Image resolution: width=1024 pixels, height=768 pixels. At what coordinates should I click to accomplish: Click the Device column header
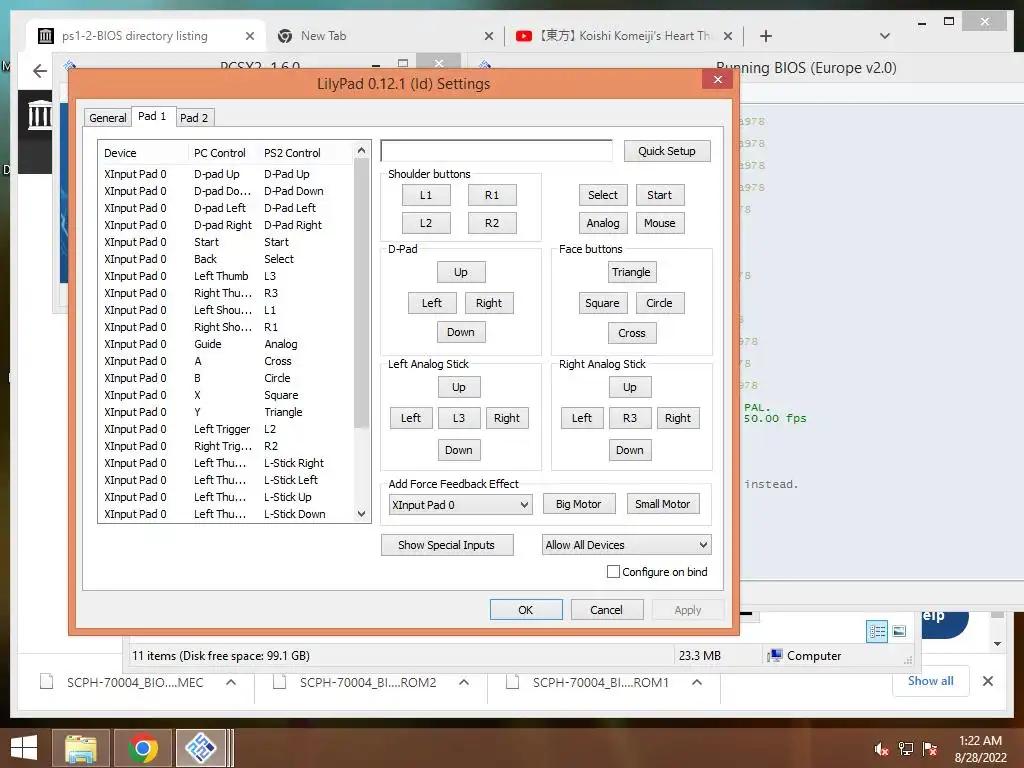tap(143, 153)
